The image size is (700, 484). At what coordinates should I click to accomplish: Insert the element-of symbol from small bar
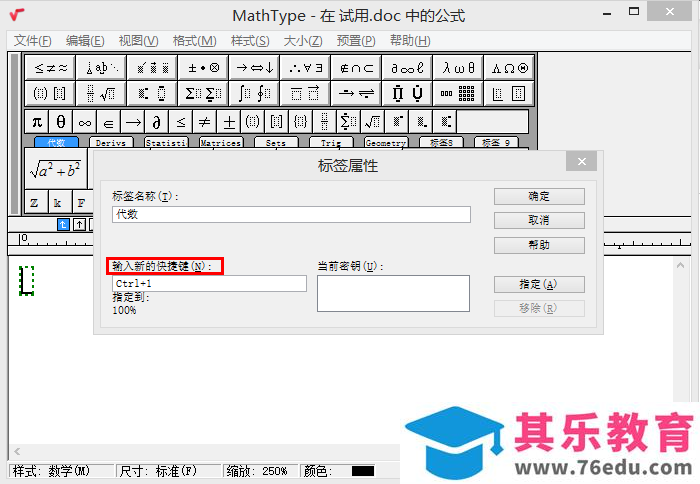[x=108, y=121]
